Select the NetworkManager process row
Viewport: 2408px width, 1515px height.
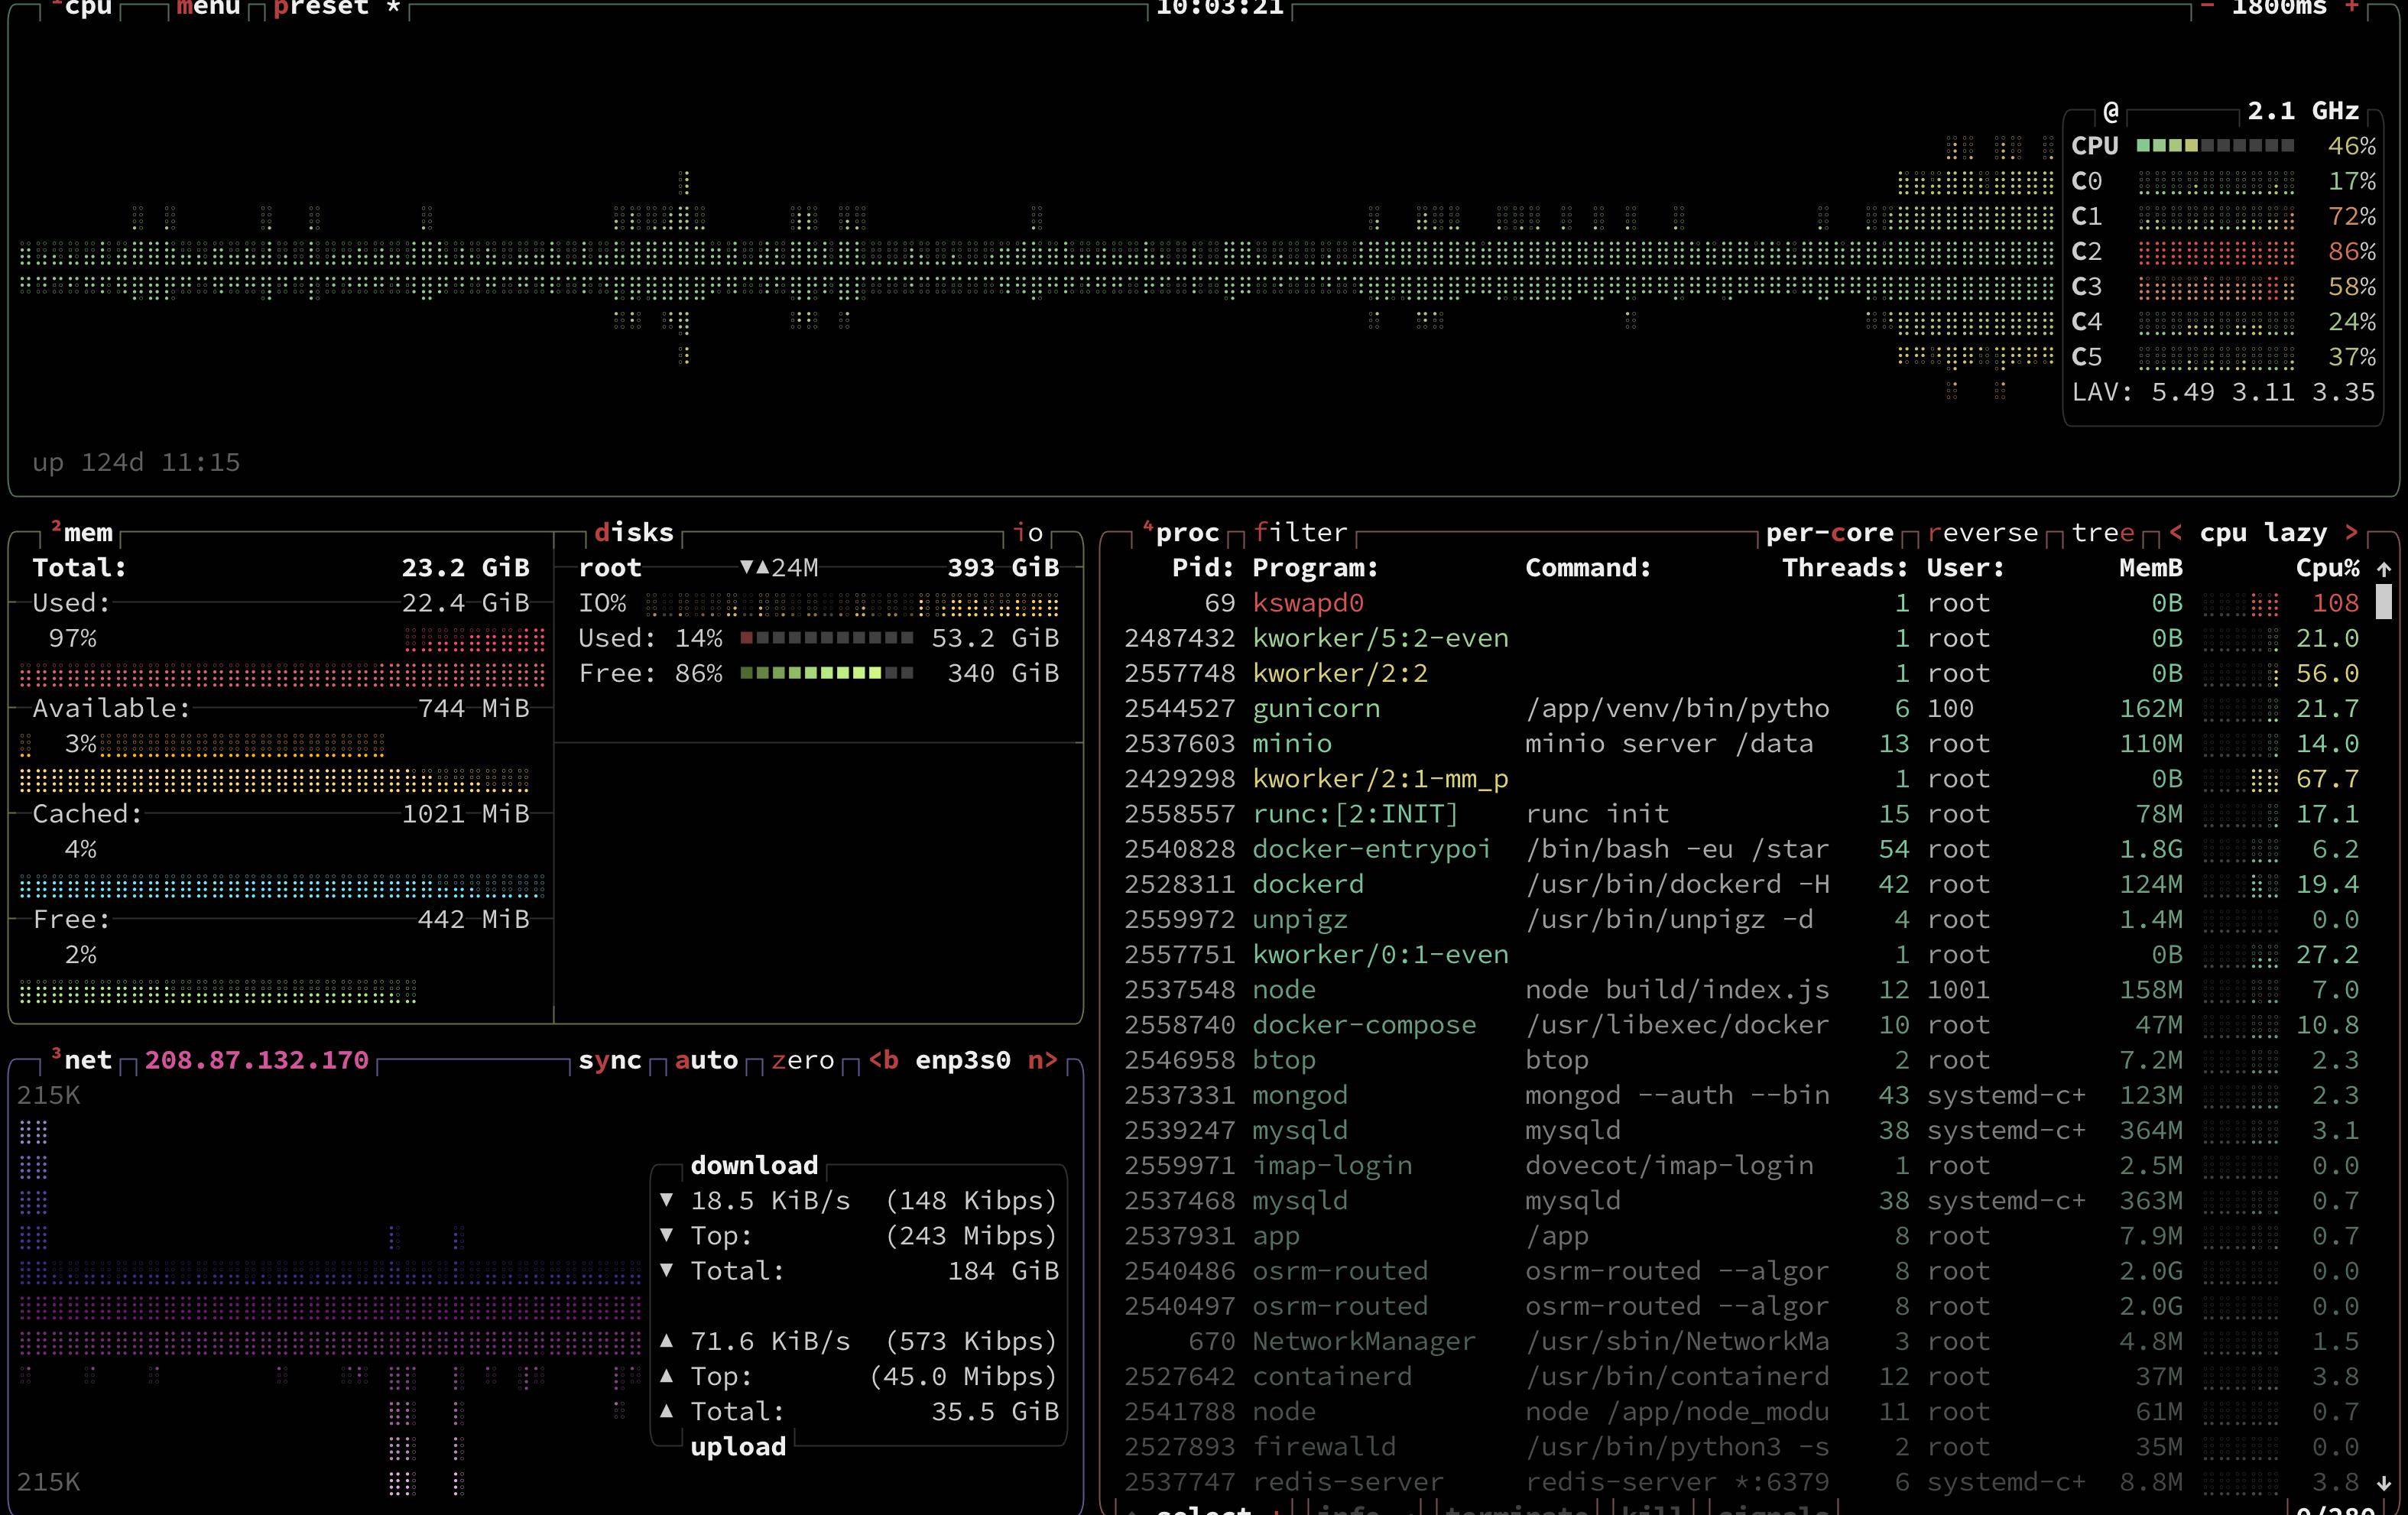[x=1741, y=1341]
